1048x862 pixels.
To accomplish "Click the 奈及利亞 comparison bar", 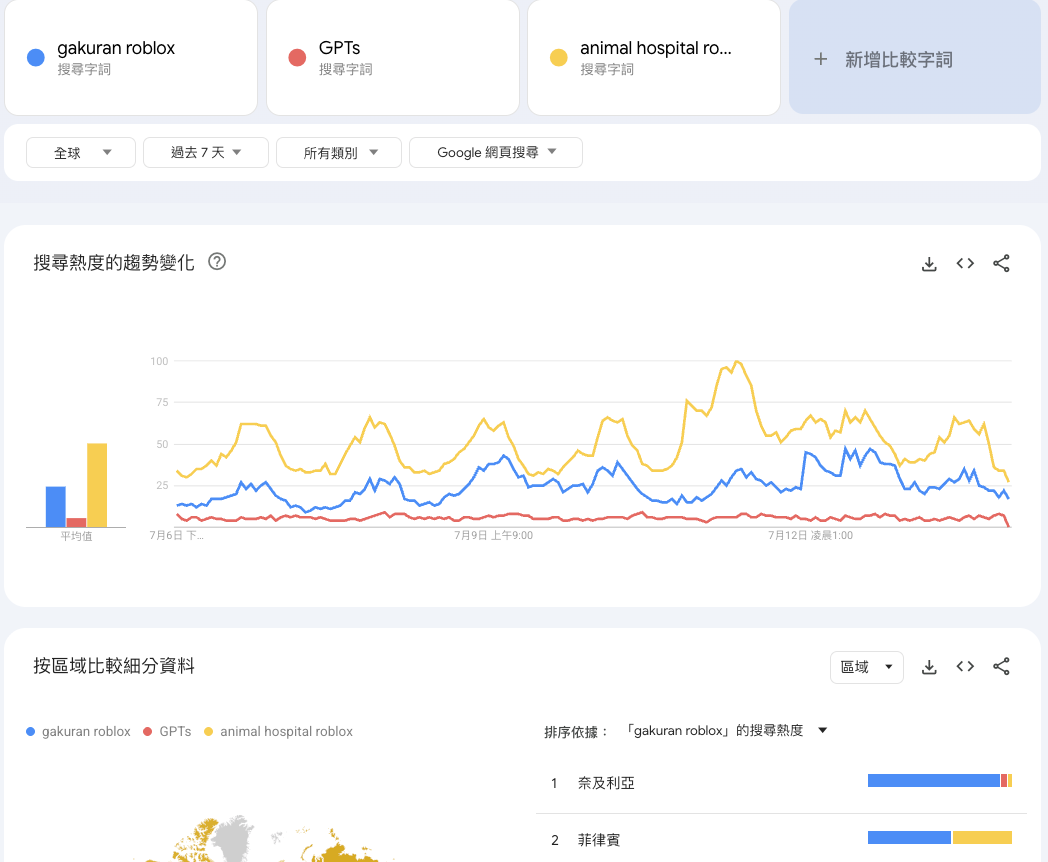I will click(x=940, y=780).
